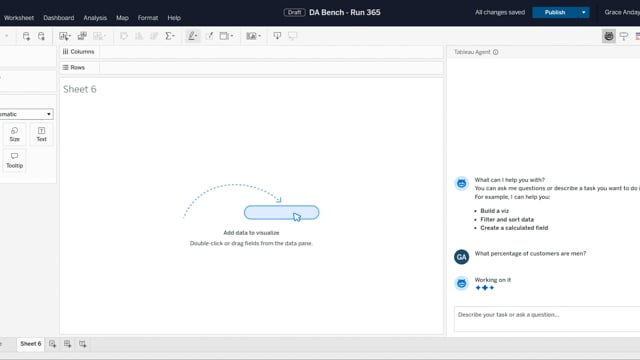Screen dimensions: 640x360
Task: Click the New Worksheet toolbar icon
Action: [63, 36]
